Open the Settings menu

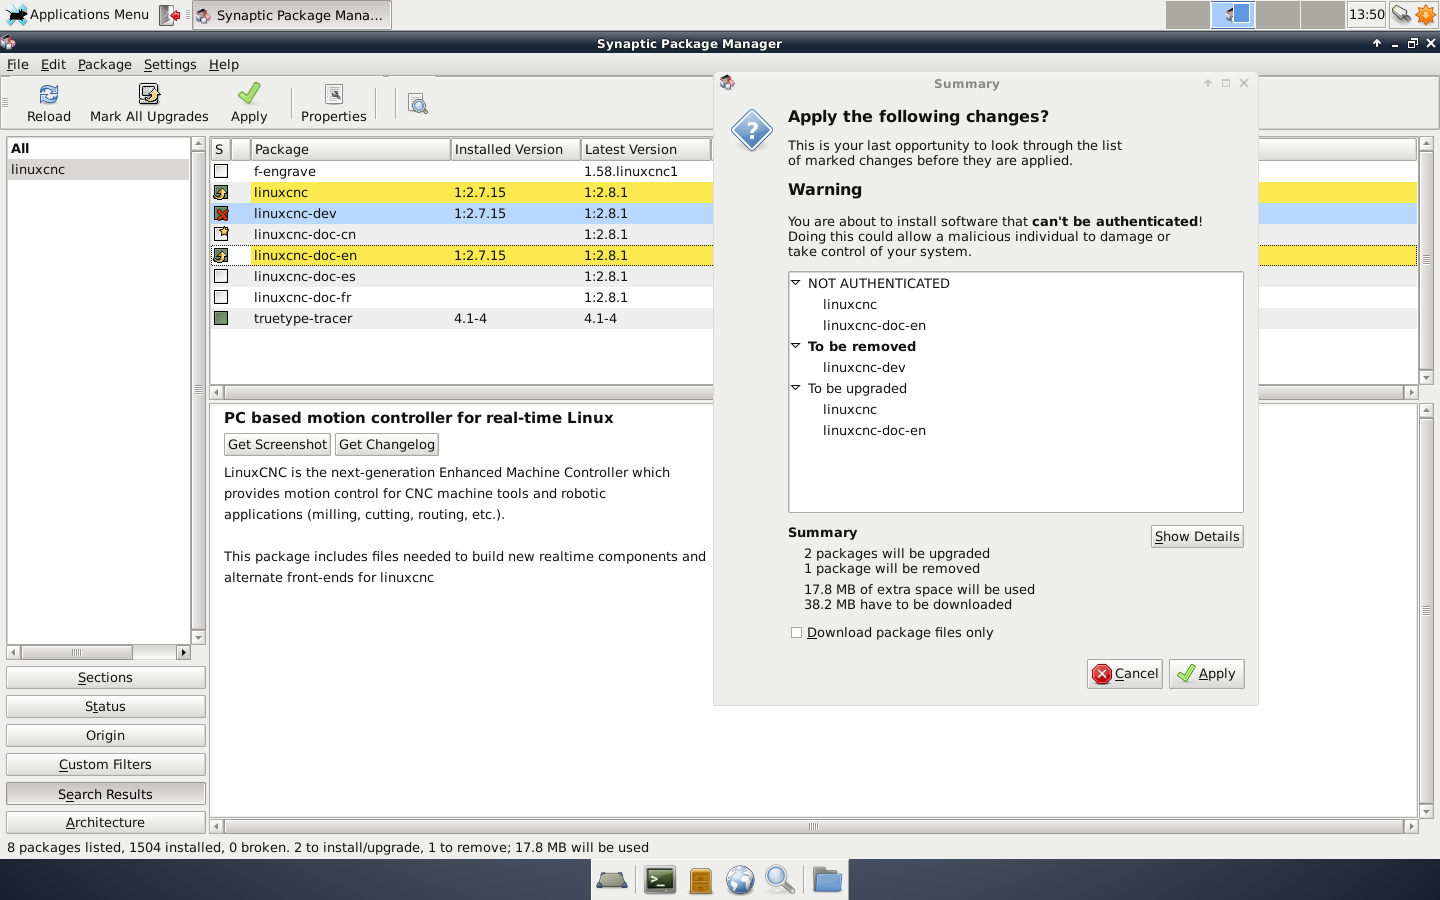coord(170,64)
